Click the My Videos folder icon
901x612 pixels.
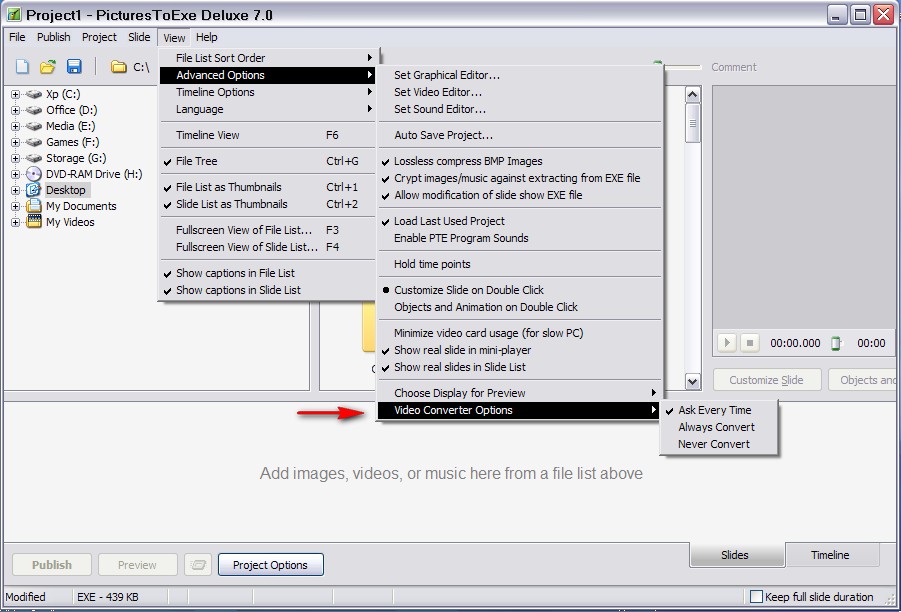pos(34,222)
